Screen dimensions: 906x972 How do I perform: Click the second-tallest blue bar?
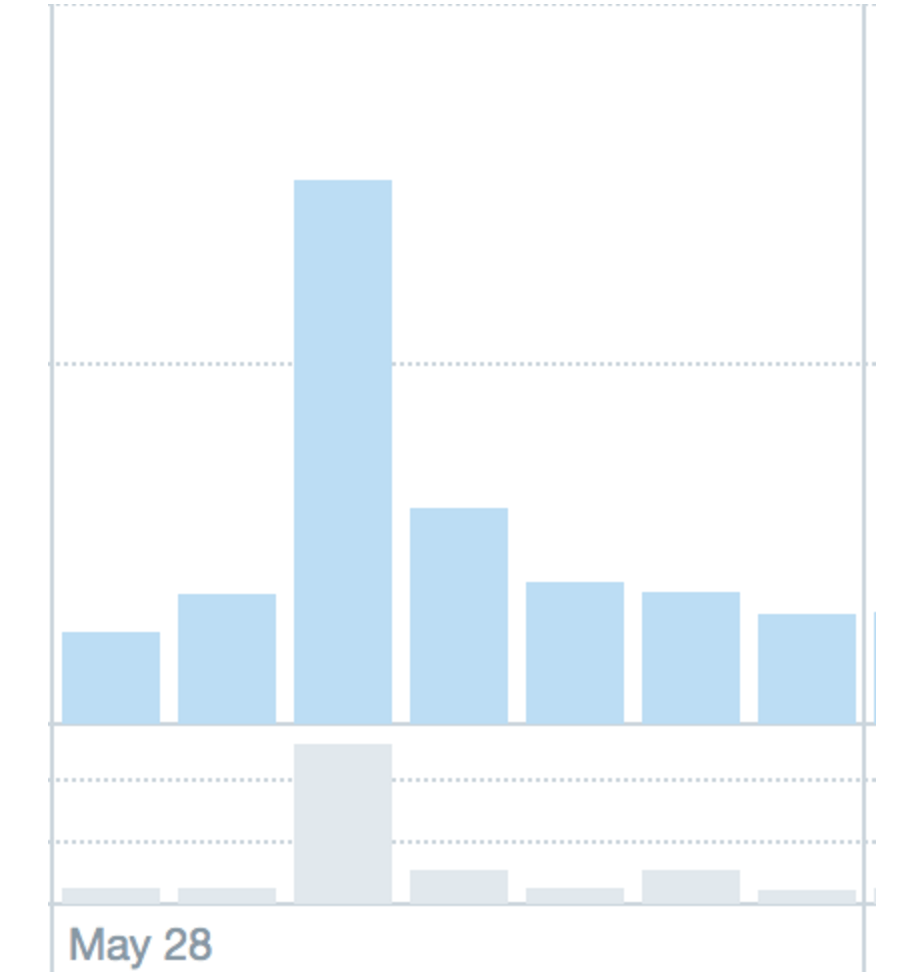pos(459,616)
